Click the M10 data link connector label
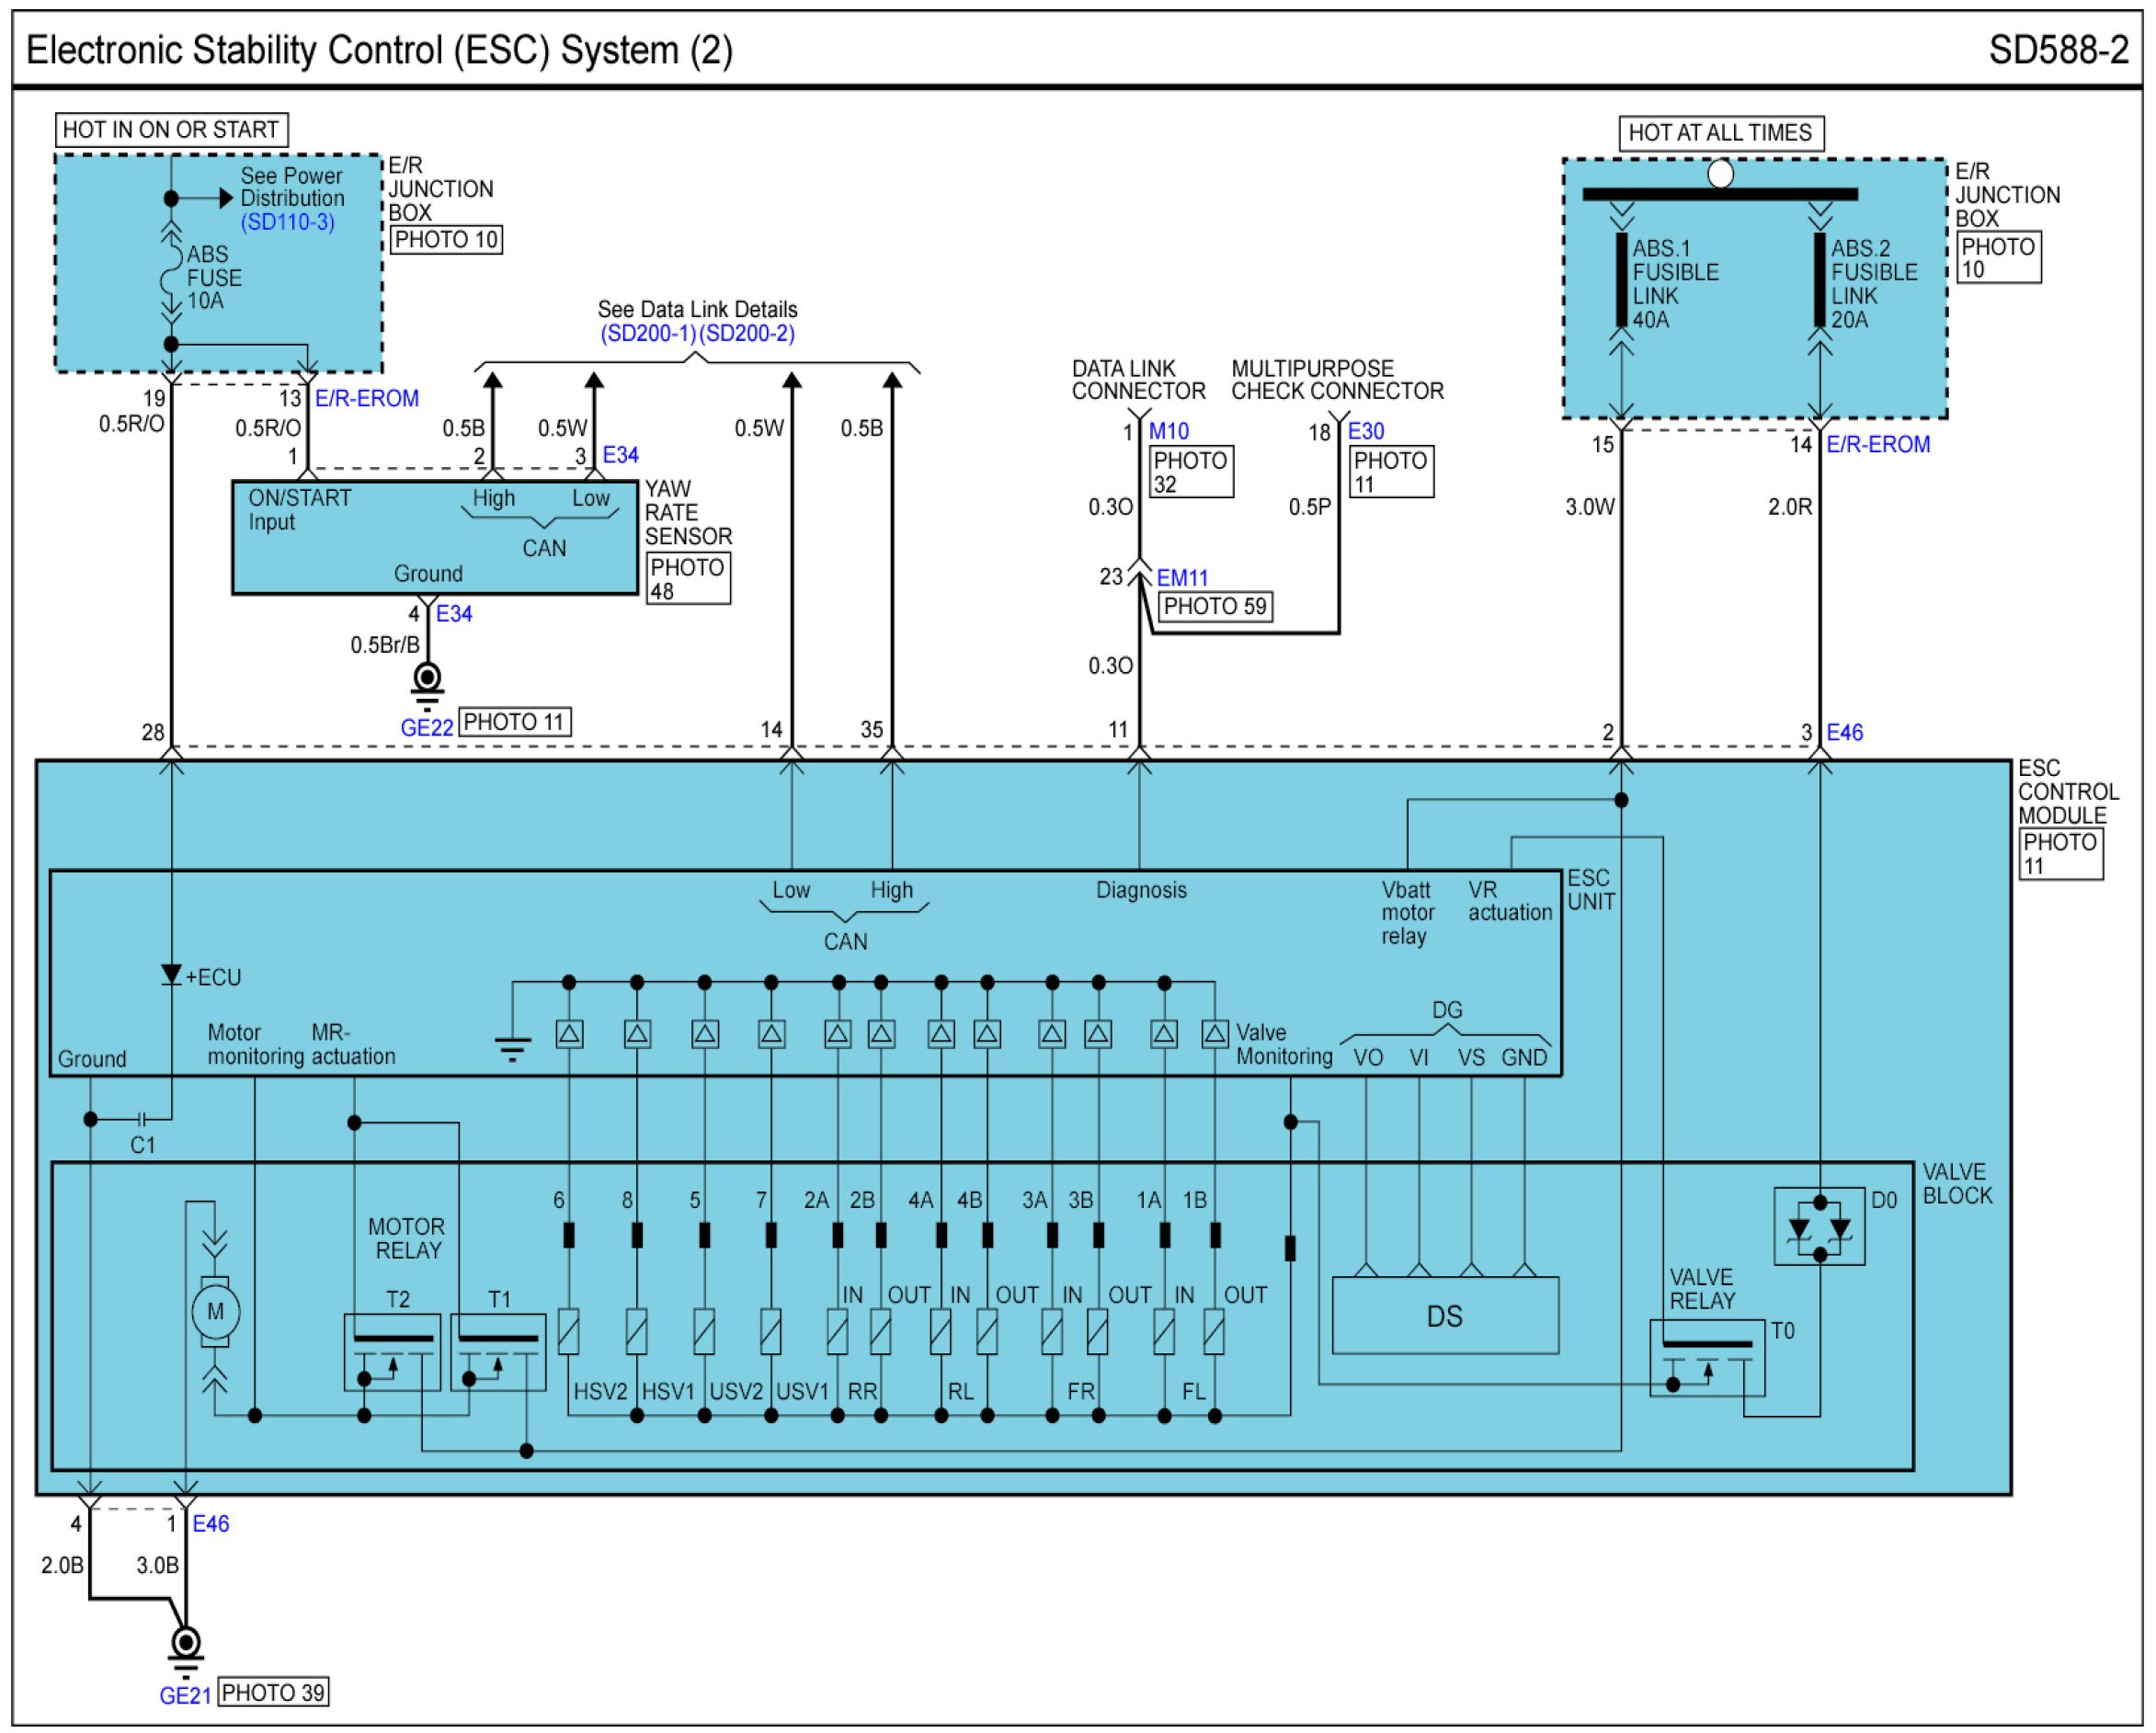The image size is (2156, 1733). tap(1168, 431)
